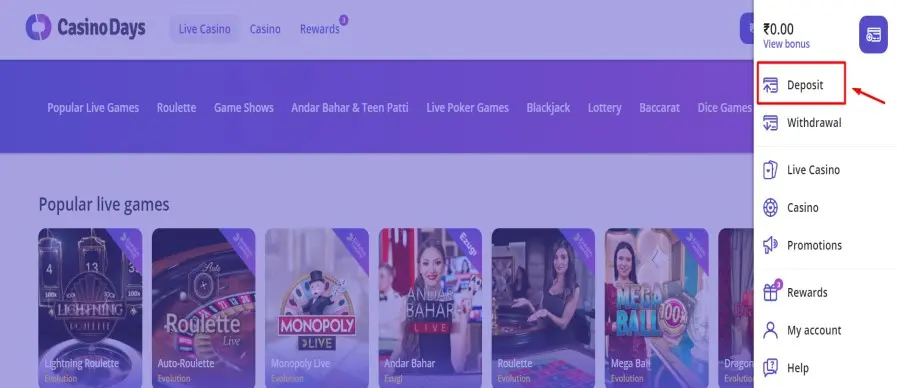
Task: Select the Roulette category filter
Action: tap(176, 108)
